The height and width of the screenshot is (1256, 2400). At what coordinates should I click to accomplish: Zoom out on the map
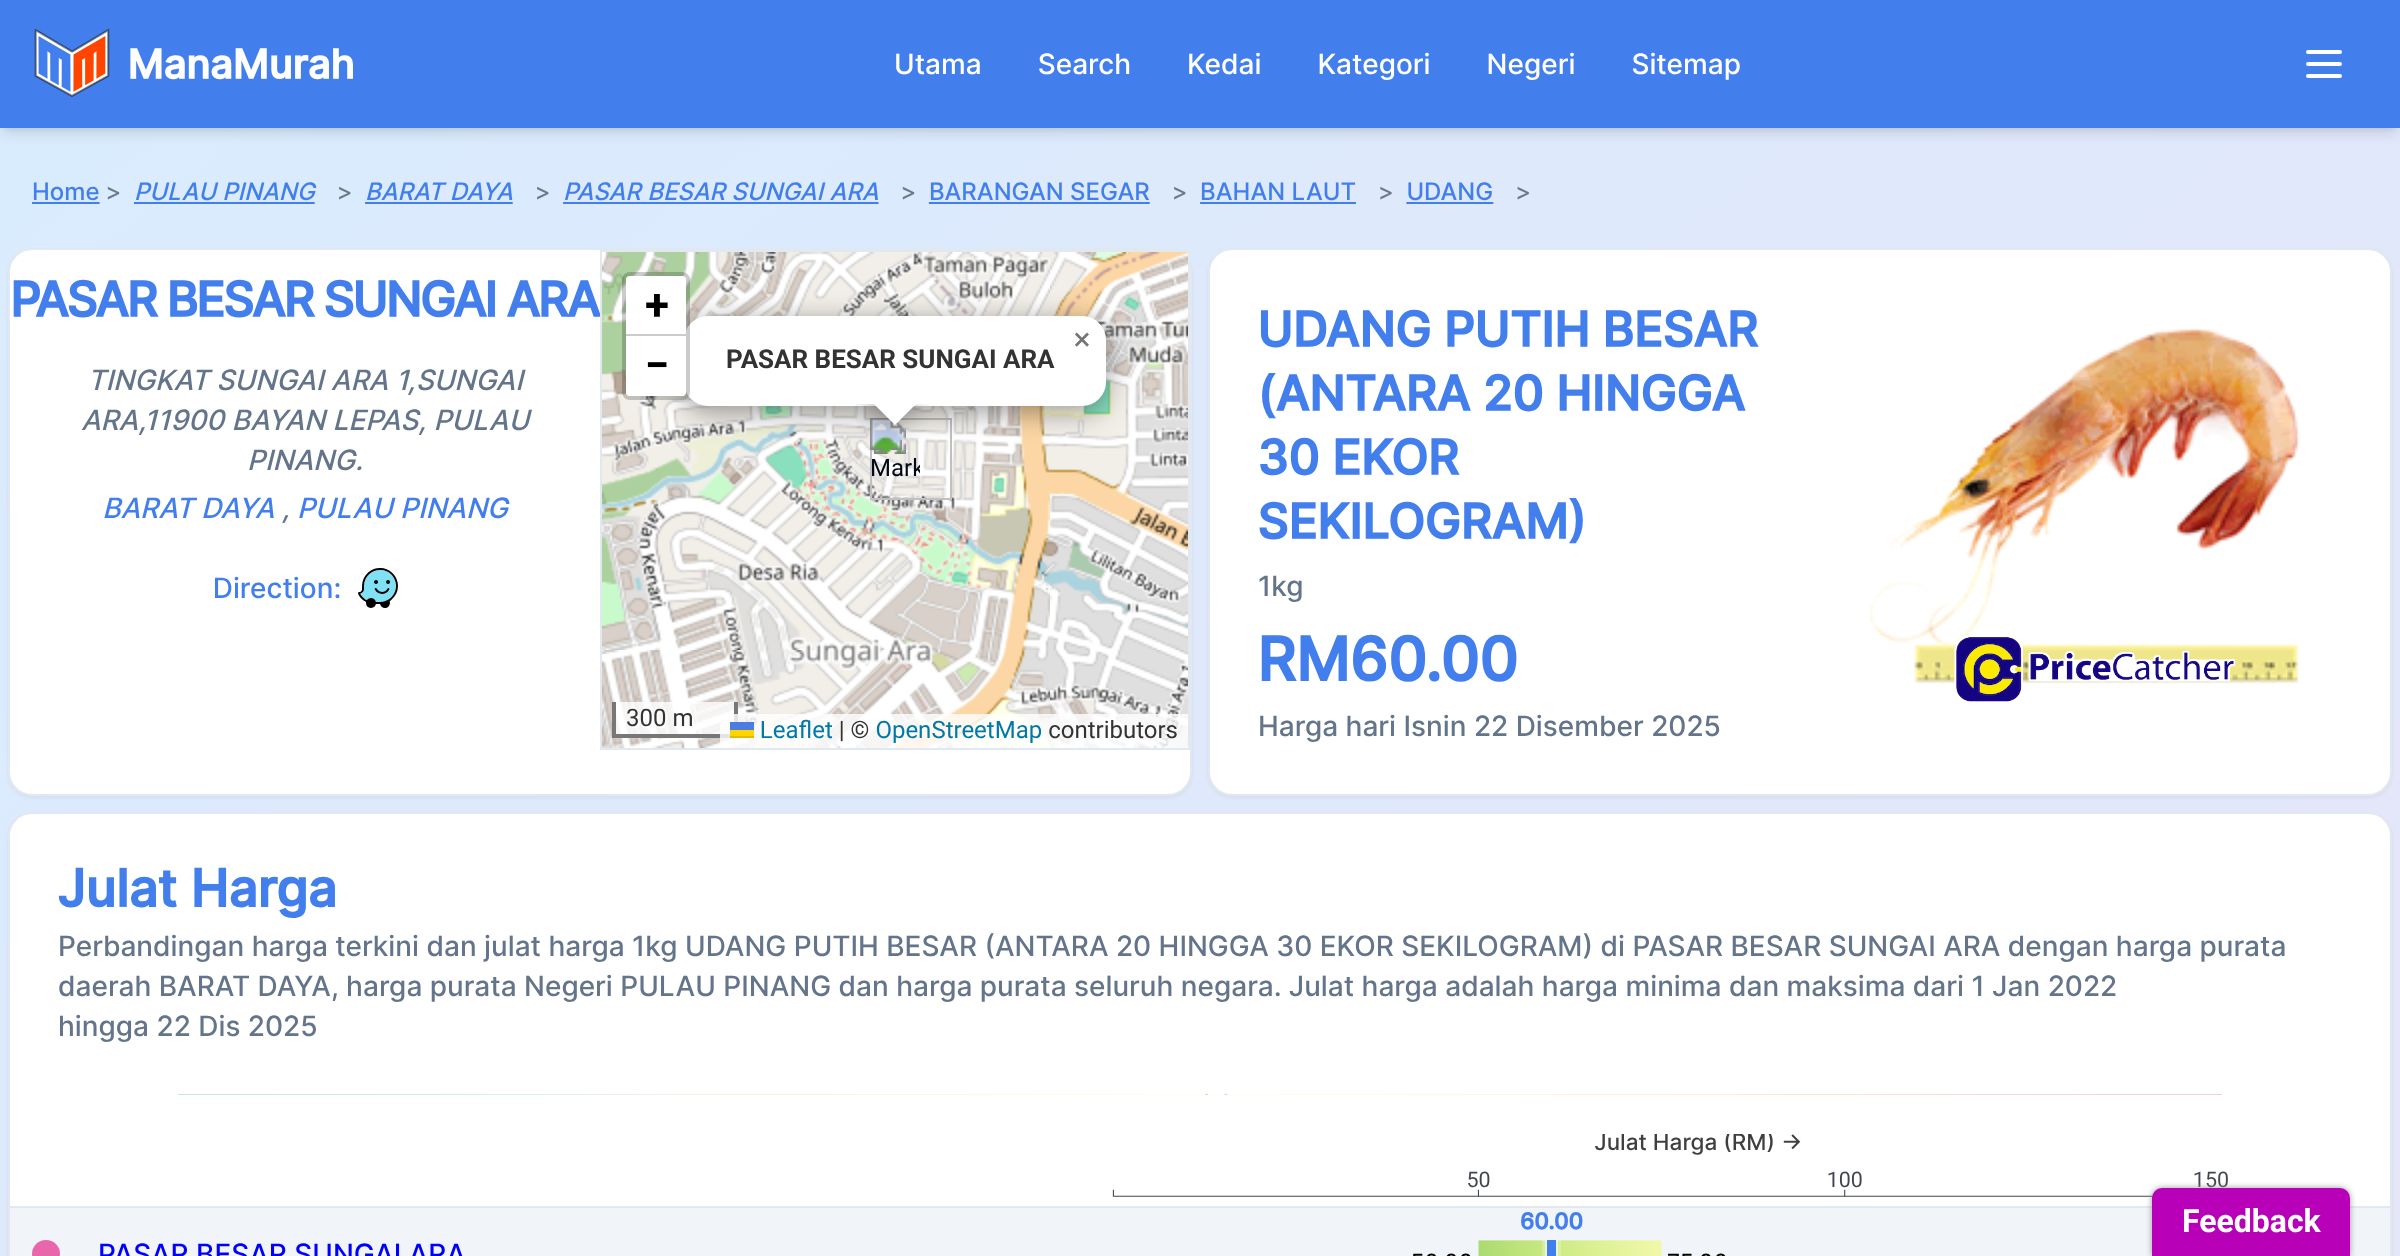[x=656, y=365]
